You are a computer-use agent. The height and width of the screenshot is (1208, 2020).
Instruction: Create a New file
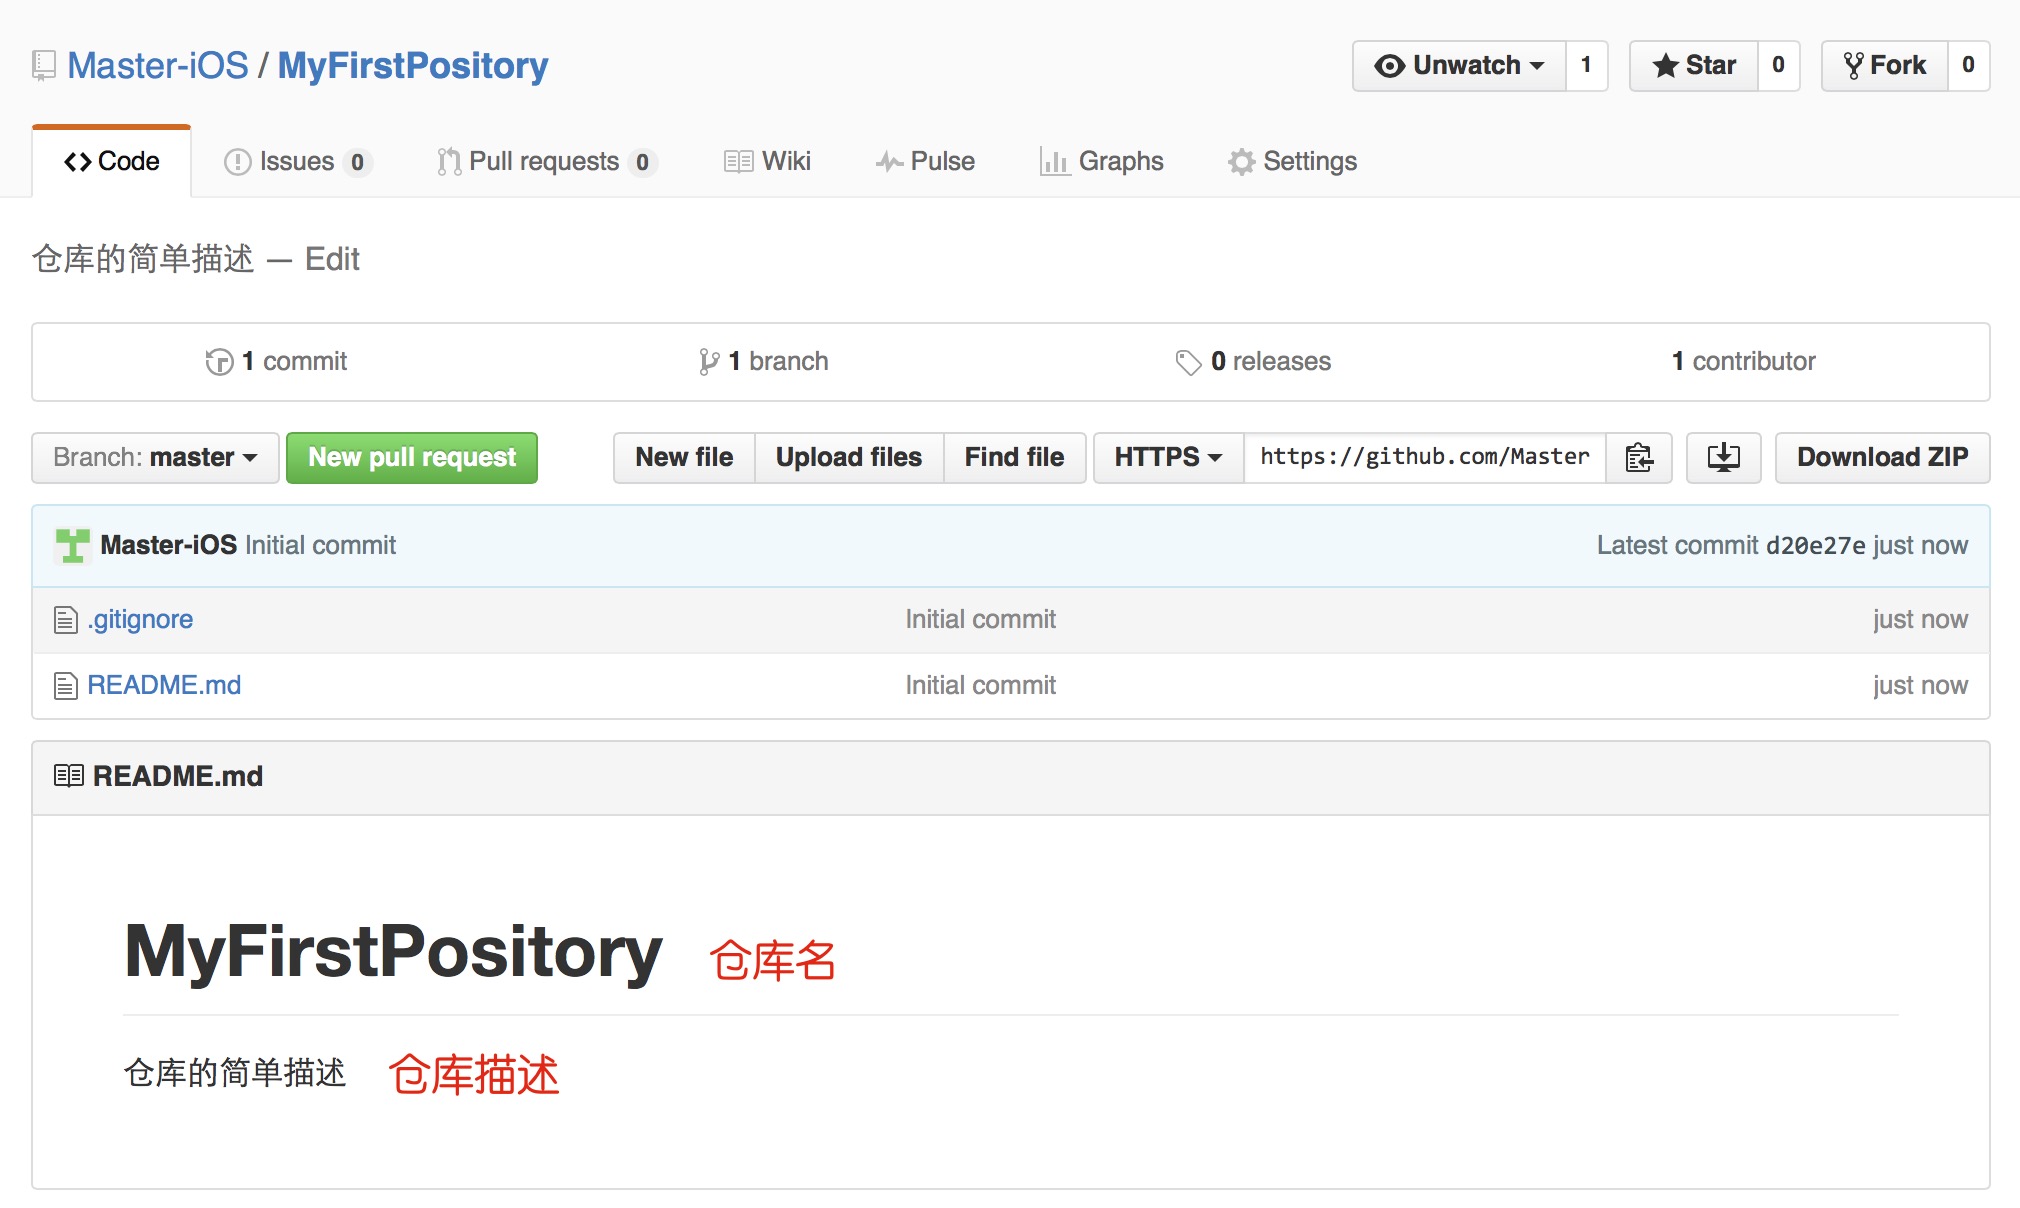[684, 458]
